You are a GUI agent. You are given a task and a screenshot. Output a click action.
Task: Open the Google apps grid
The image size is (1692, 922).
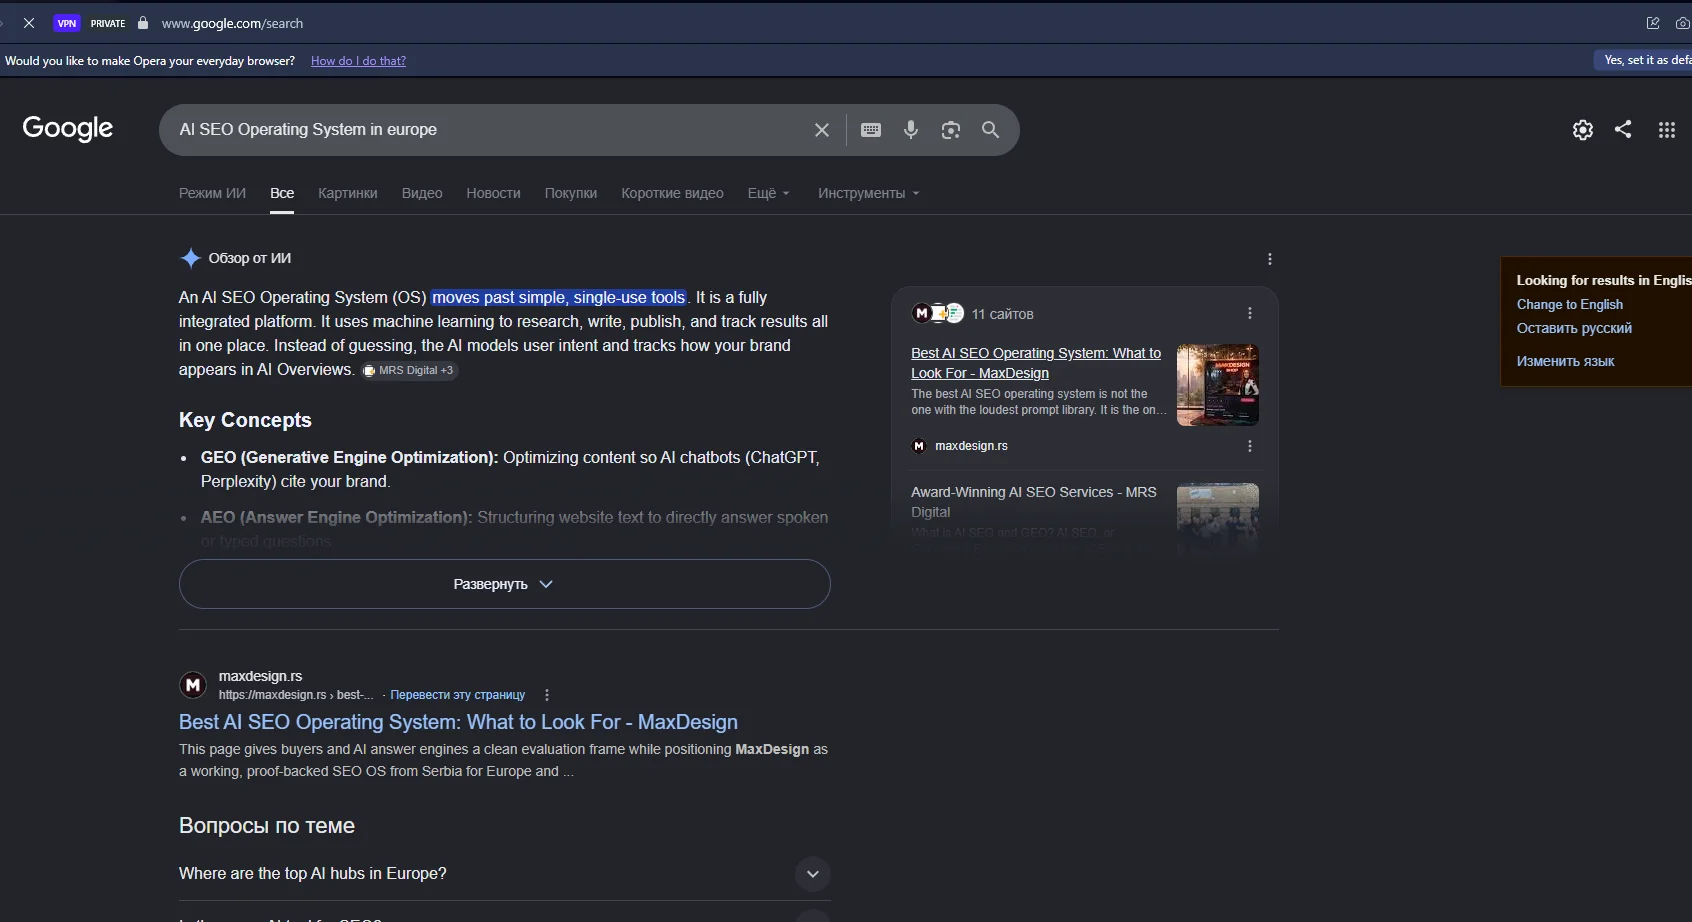pyautogui.click(x=1667, y=130)
